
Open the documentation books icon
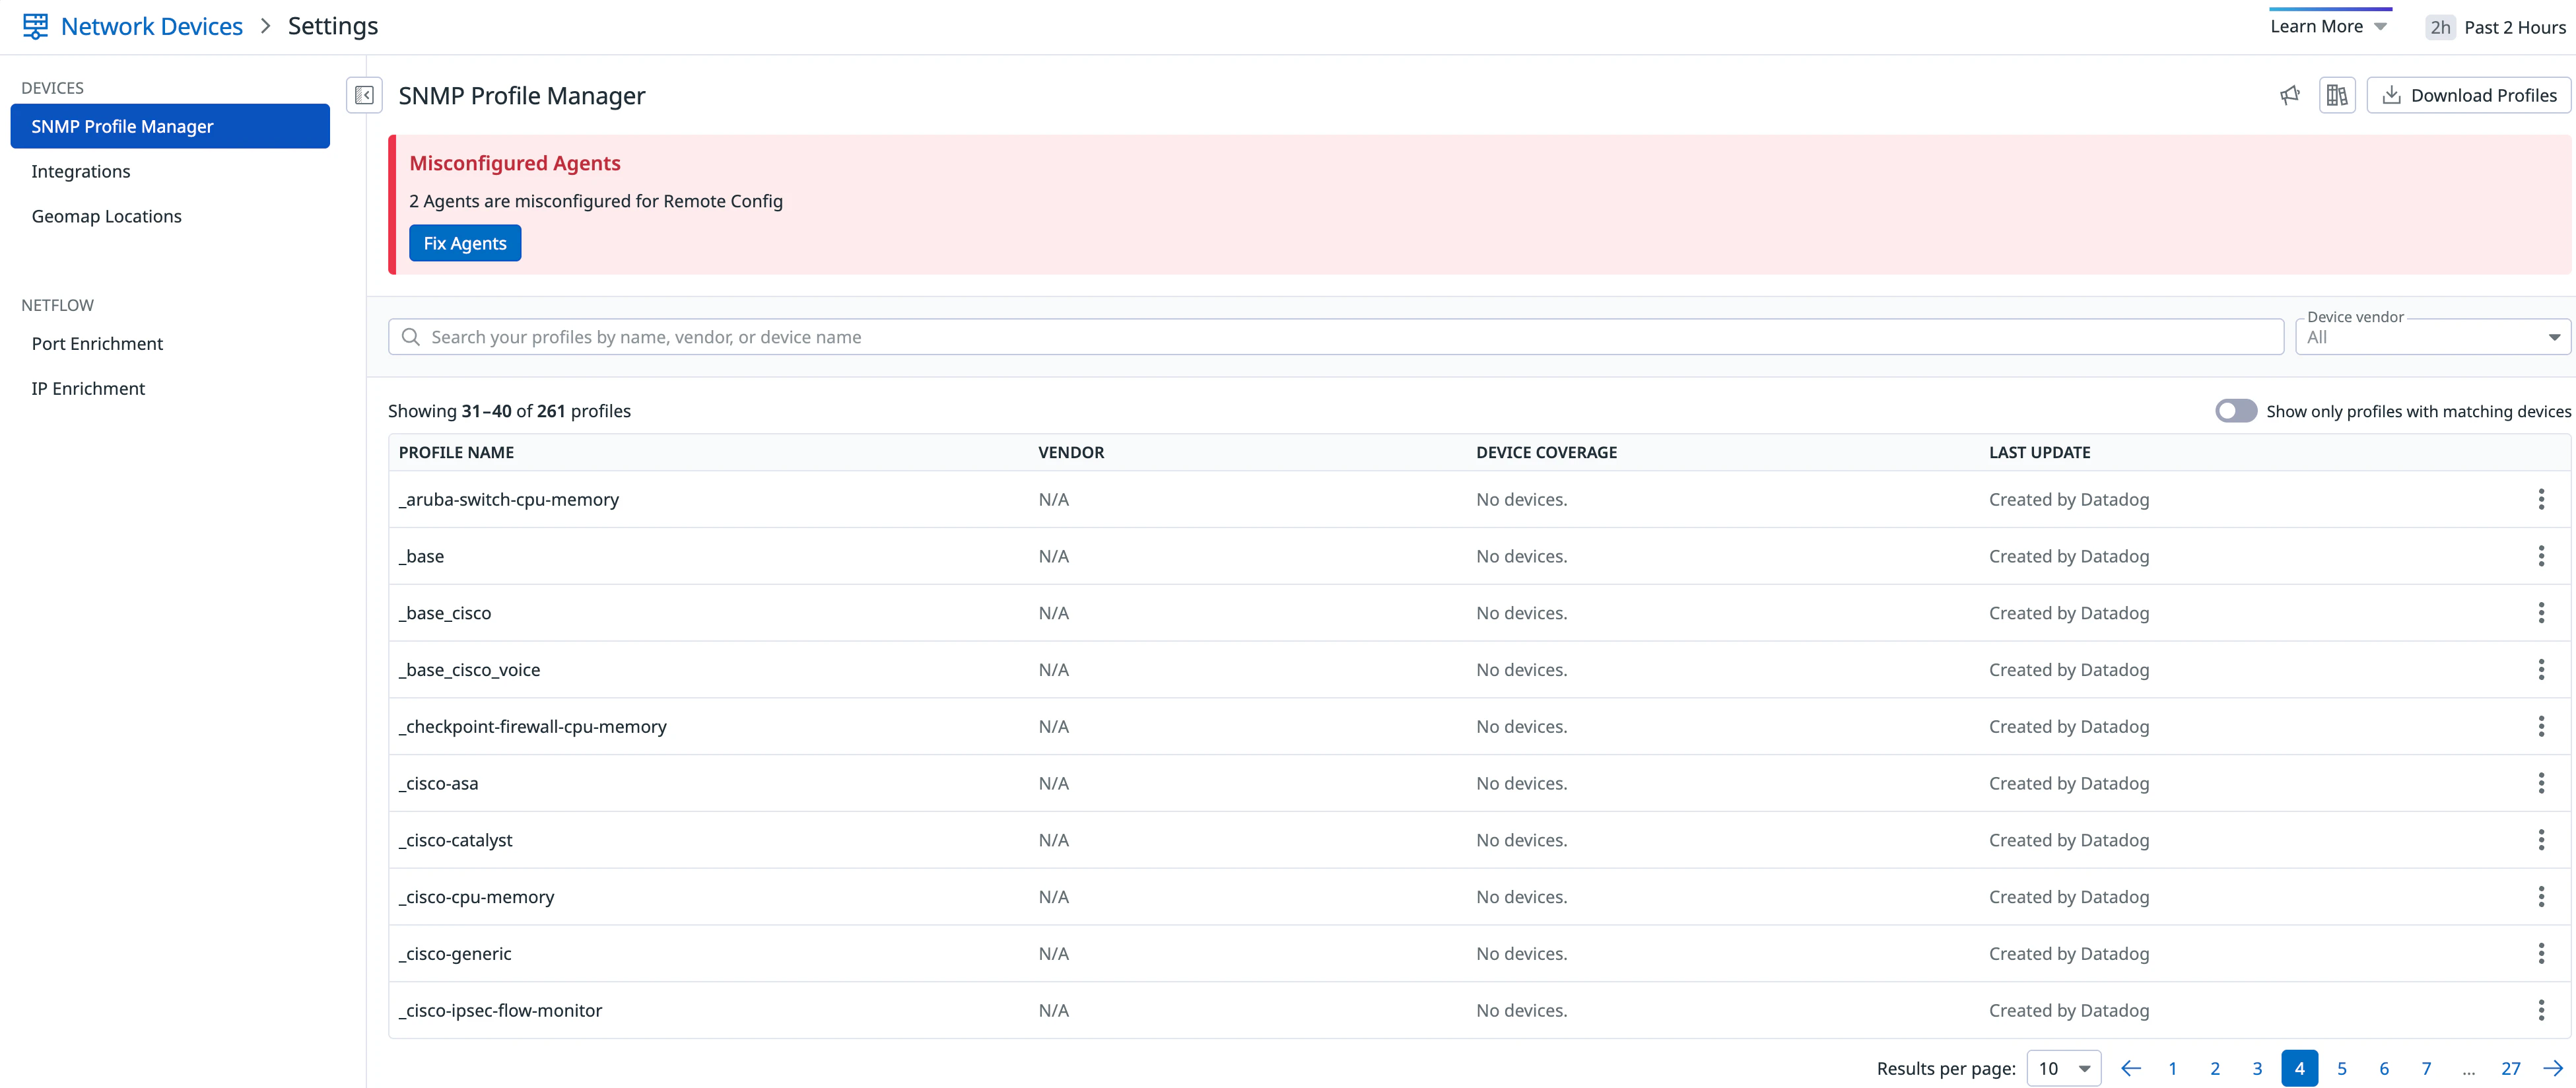[x=2336, y=95]
